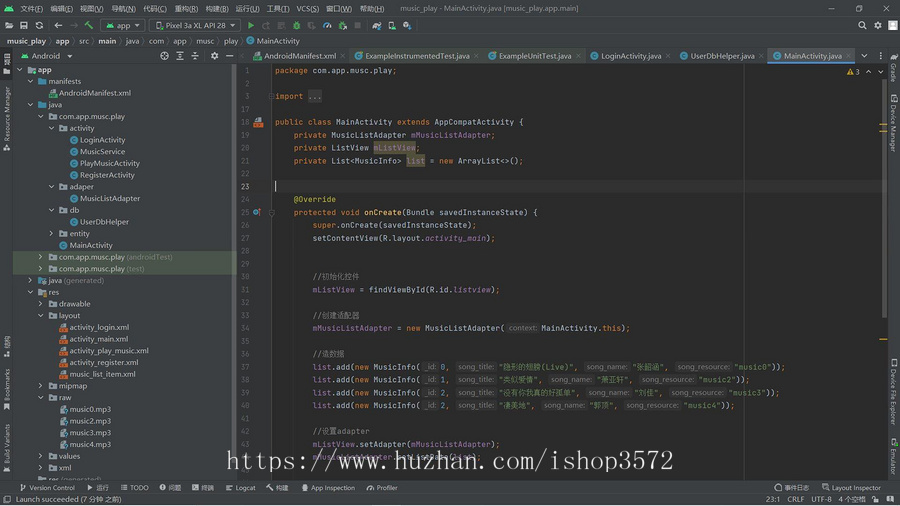Open the SDK Manager toolbar icon

click(x=407, y=25)
